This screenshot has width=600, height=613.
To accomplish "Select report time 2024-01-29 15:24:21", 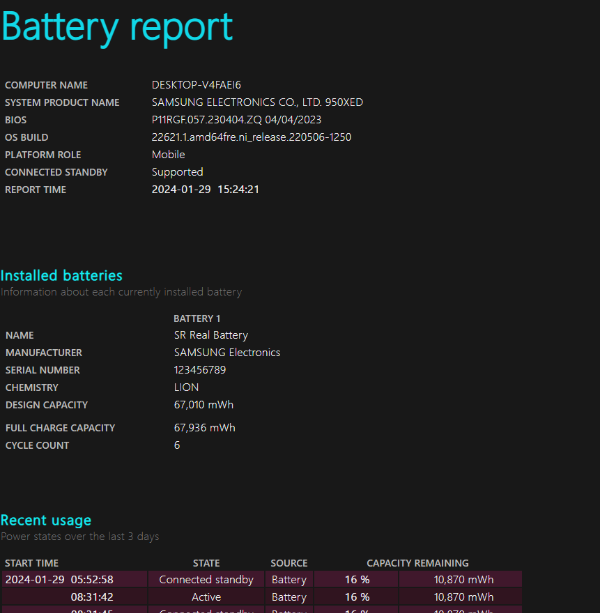I will coord(205,190).
